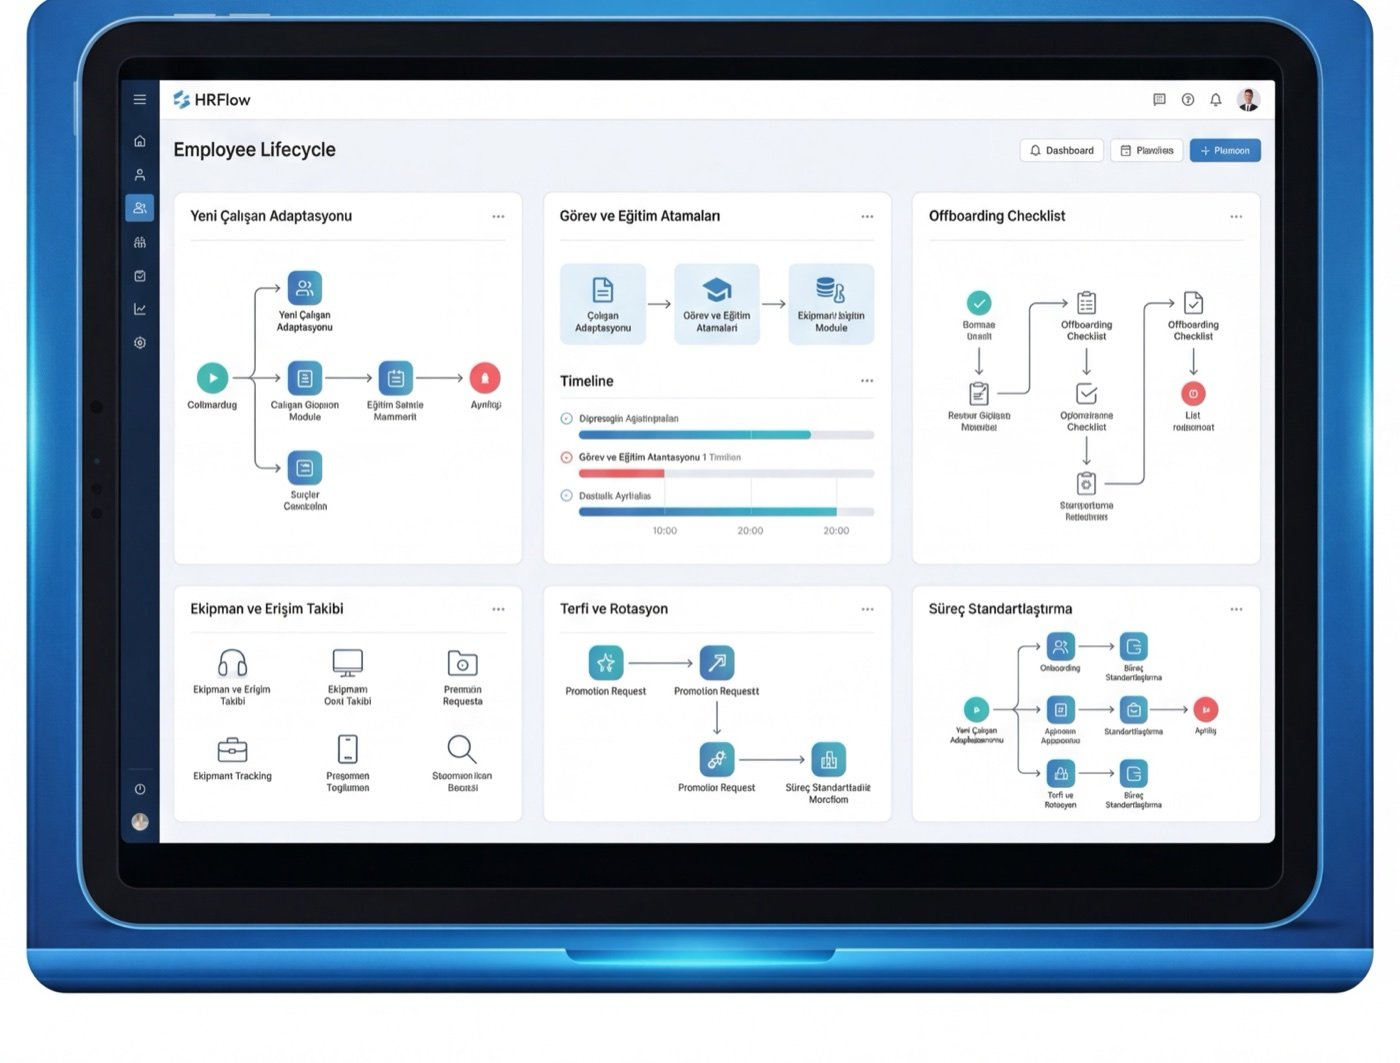The height and width of the screenshot is (1063, 1400).
Task: Open the chat messages icon in header
Action: [x=1159, y=99]
